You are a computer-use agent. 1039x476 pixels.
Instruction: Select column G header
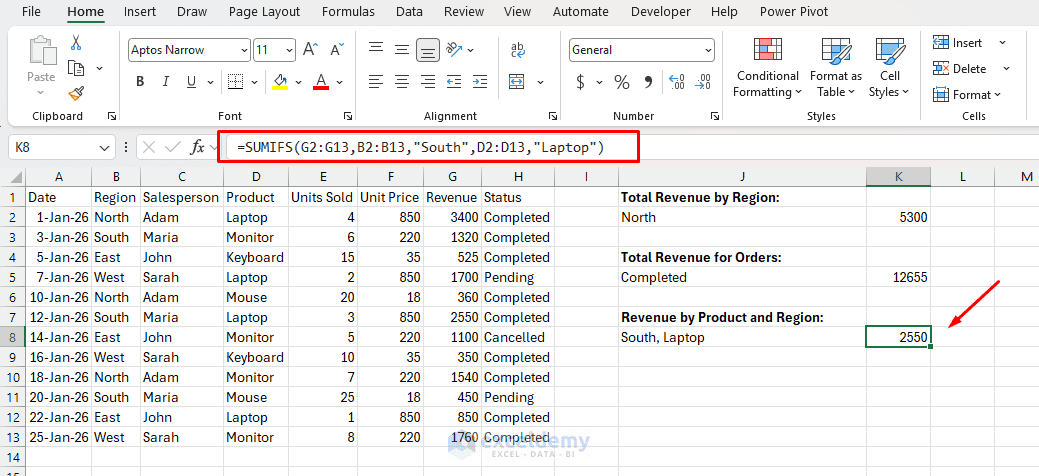[x=452, y=177]
